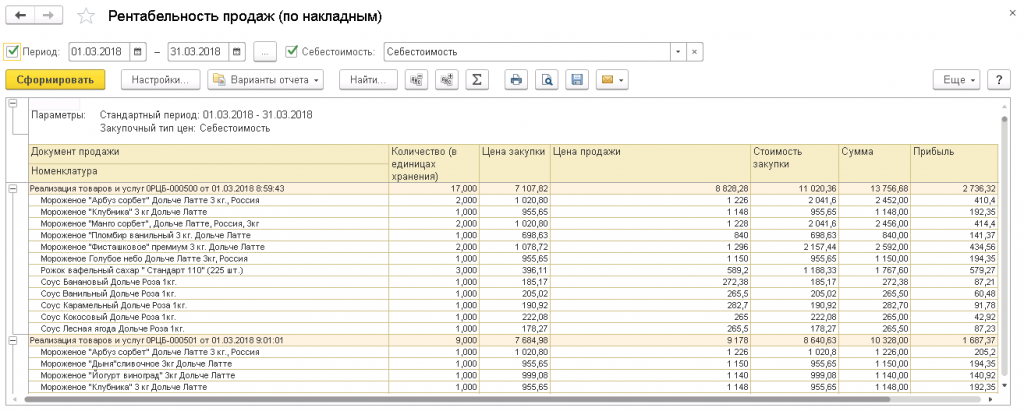Open Себестоимость price type dropdown arrow

click(x=678, y=52)
